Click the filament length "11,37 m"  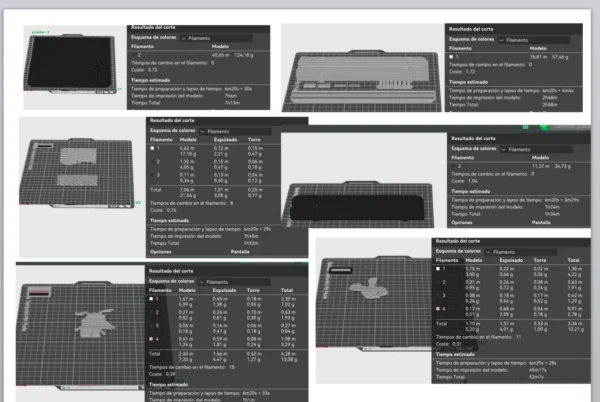coord(541,166)
